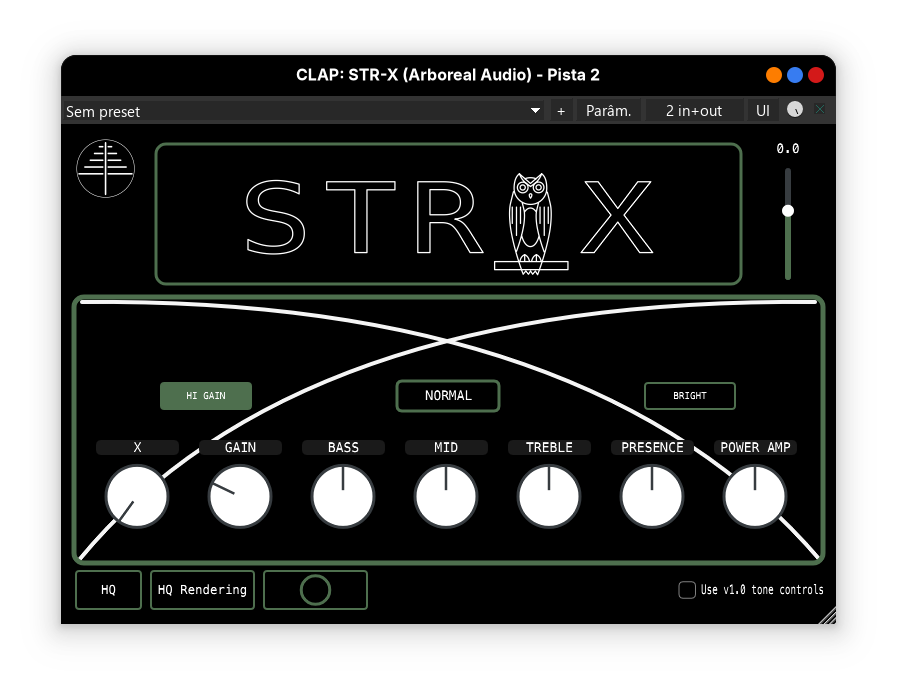Click the small wet/dry knob in the plugin header
Viewport: 897px width, 691px height.
coord(795,110)
